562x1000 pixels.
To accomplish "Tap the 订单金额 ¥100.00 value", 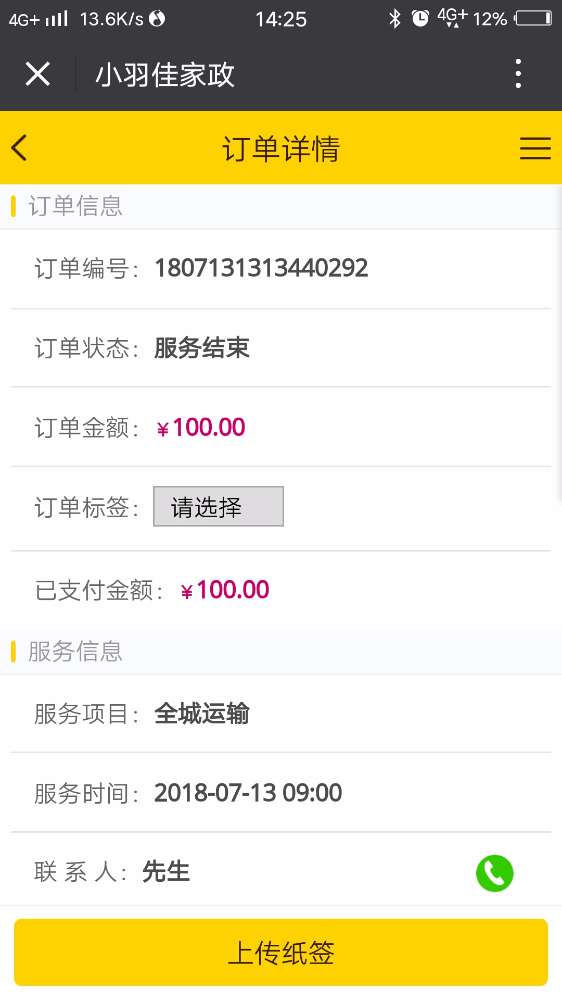I will click(x=201, y=427).
